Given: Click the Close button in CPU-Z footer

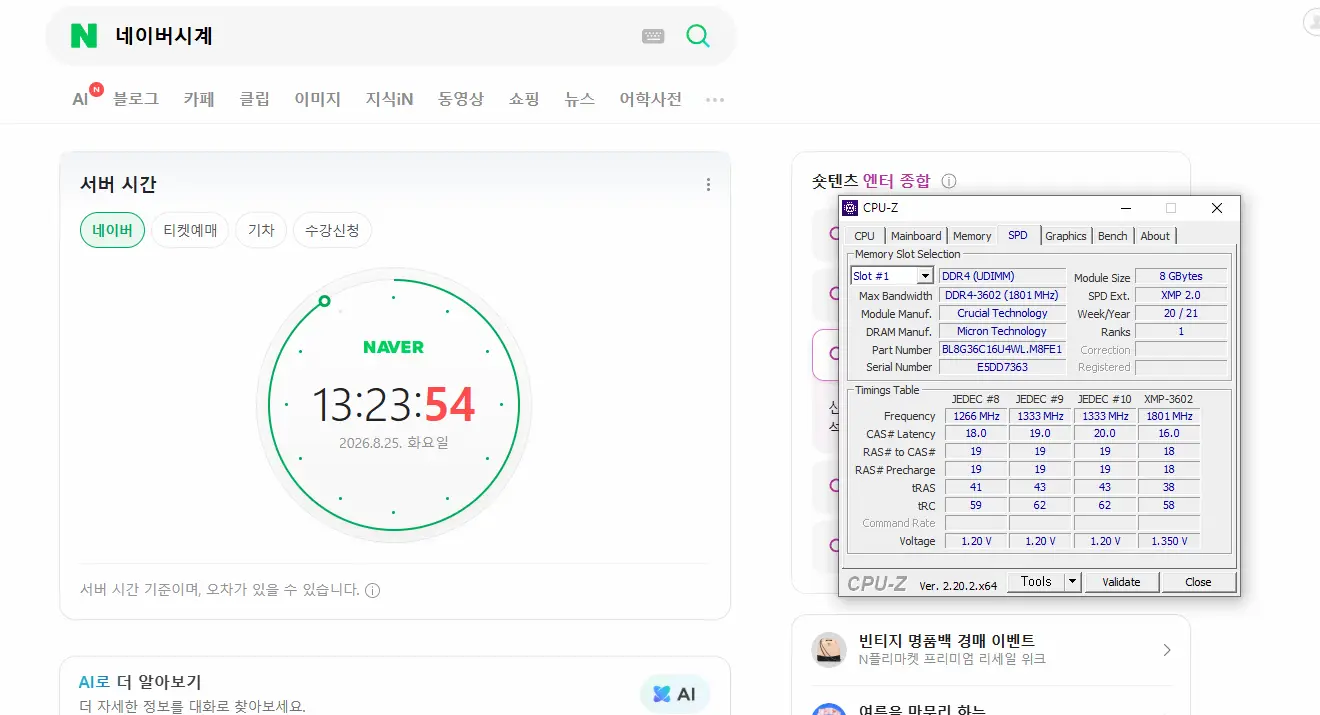Looking at the screenshot, I should coord(1198,581).
